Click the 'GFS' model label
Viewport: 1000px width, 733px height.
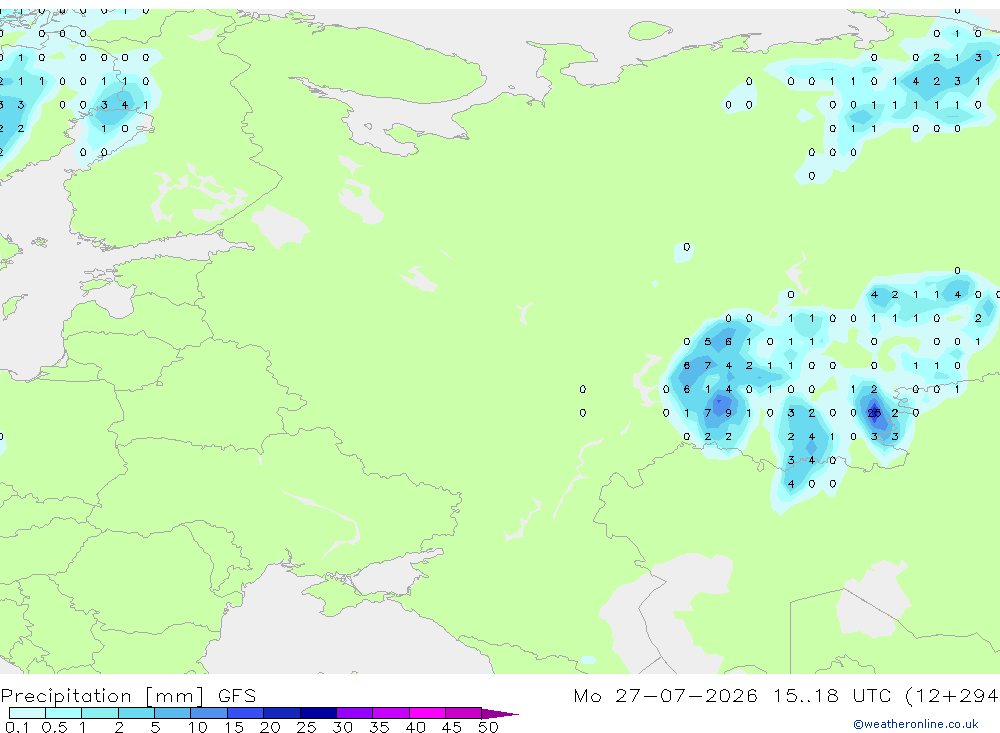[237, 696]
